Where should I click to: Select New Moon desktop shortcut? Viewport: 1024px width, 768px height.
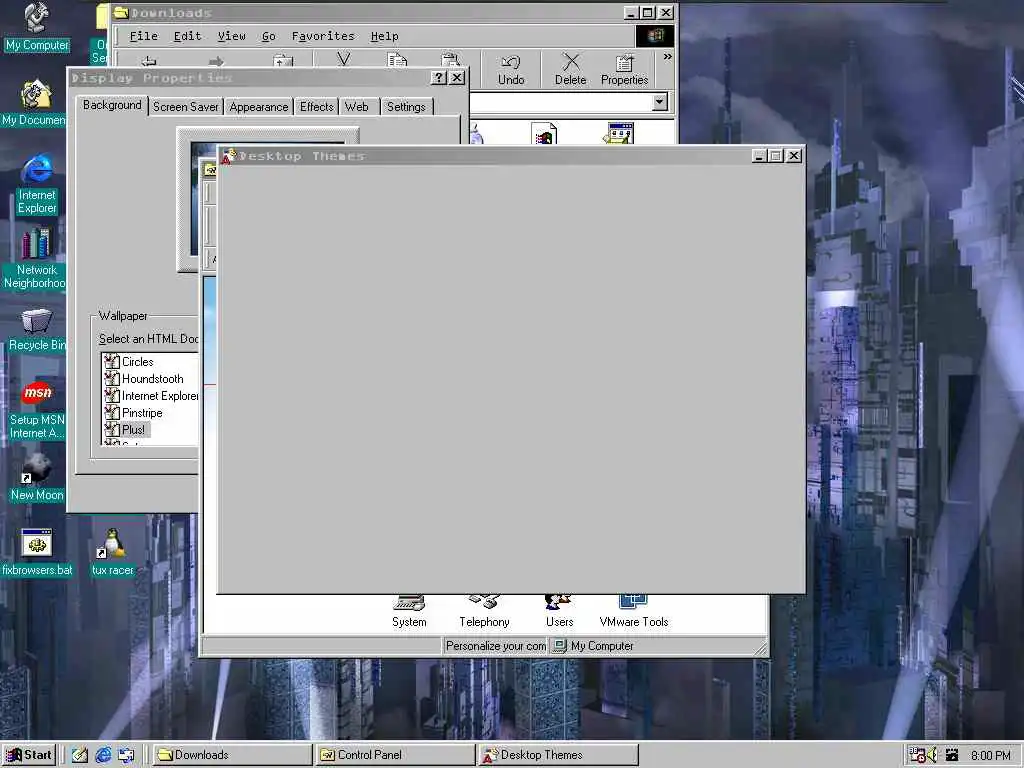tap(37, 477)
